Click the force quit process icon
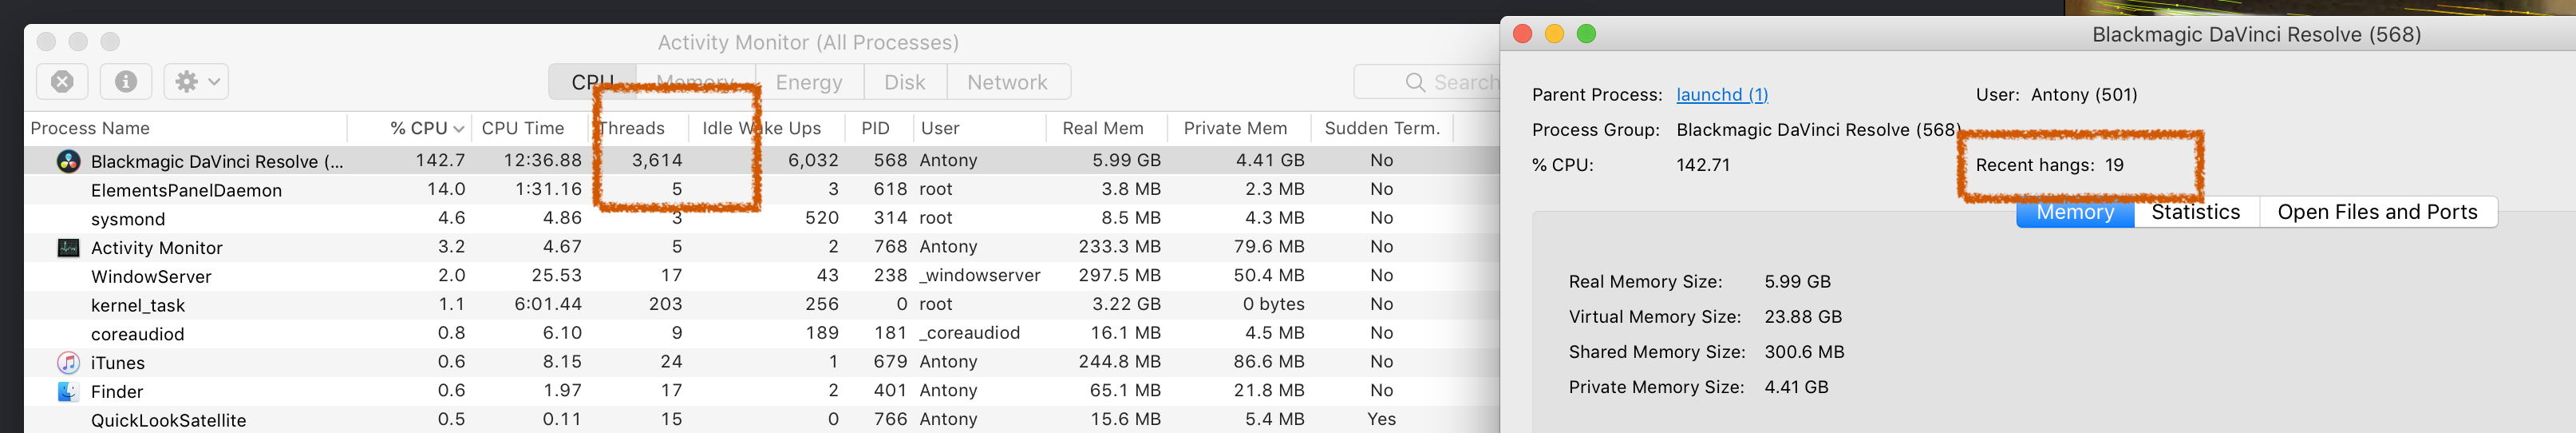 pyautogui.click(x=62, y=81)
